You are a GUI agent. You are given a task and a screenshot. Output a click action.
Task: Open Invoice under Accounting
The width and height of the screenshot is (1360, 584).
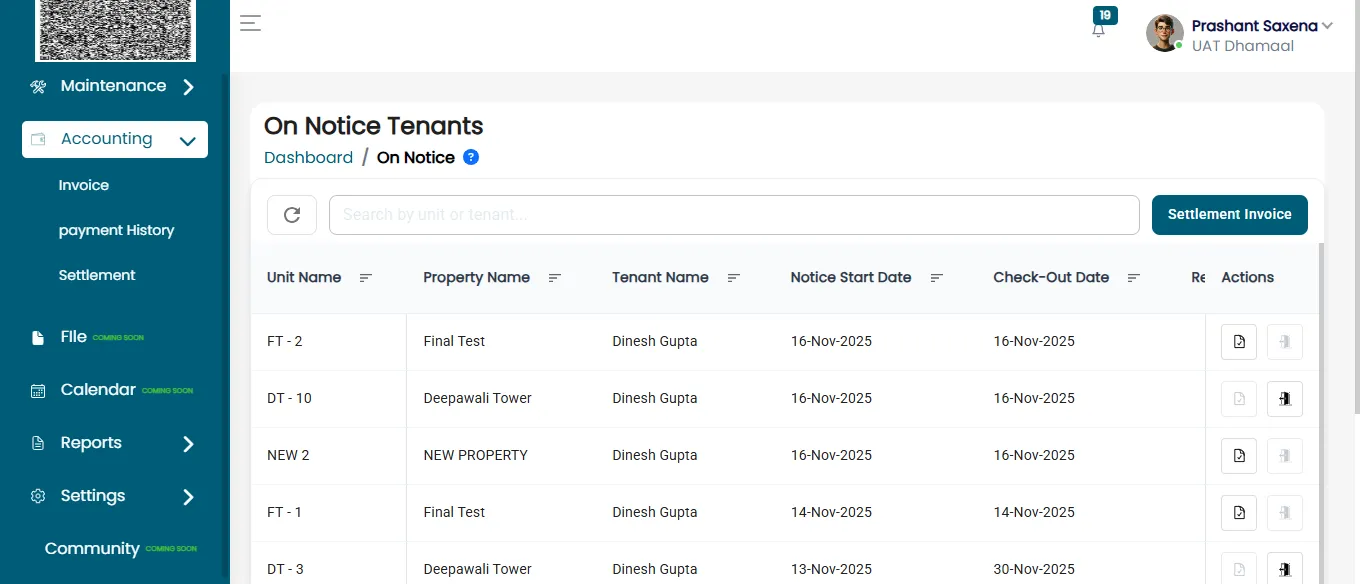point(84,185)
